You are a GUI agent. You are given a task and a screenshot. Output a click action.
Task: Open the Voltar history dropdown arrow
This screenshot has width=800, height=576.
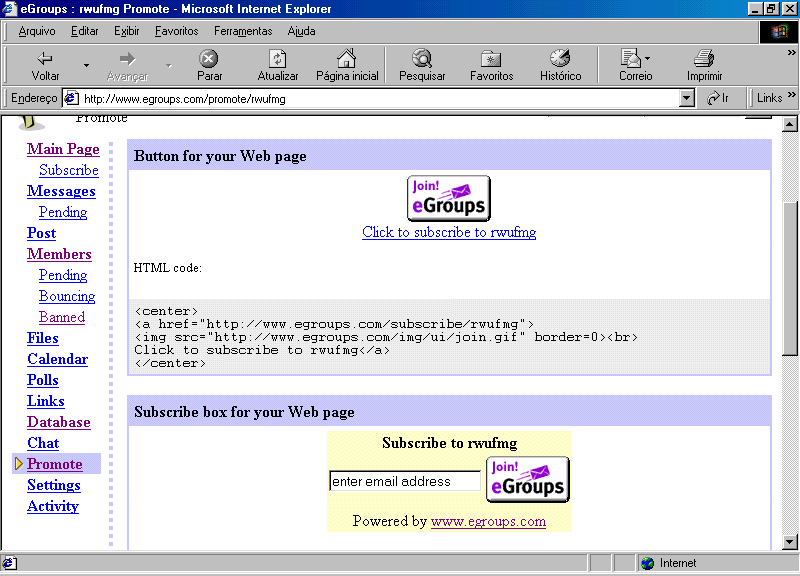point(86,65)
